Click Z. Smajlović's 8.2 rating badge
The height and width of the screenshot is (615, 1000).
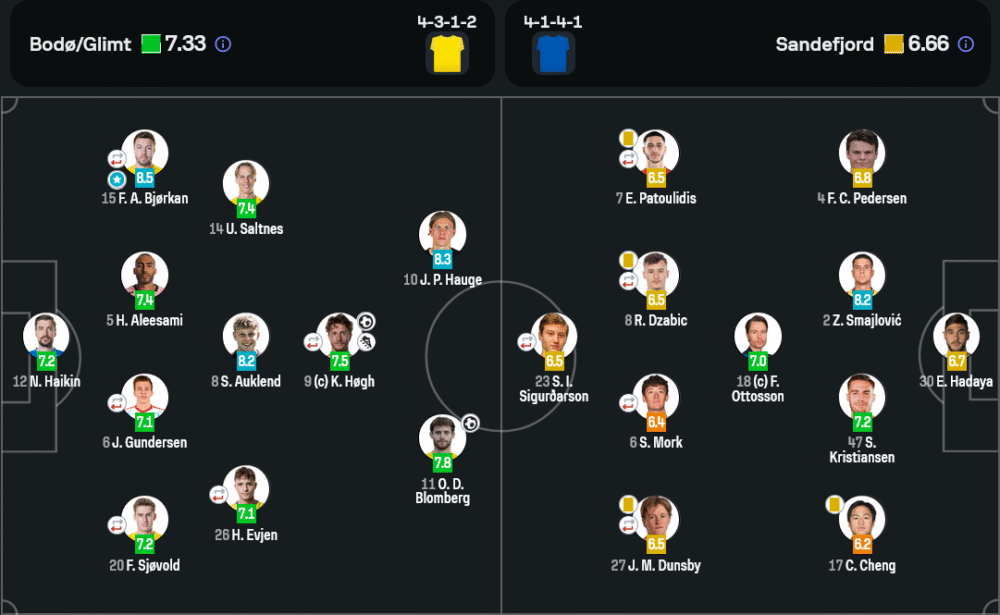tap(862, 300)
